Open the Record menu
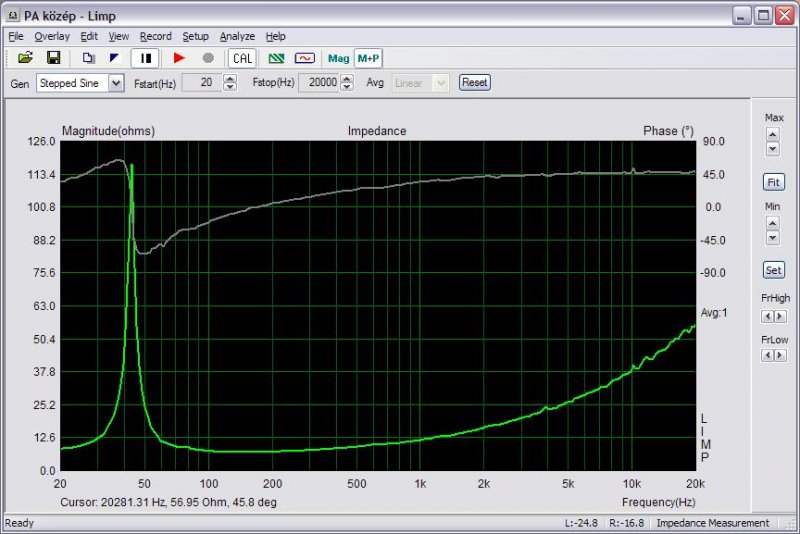The height and width of the screenshot is (534, 800). 156,36
